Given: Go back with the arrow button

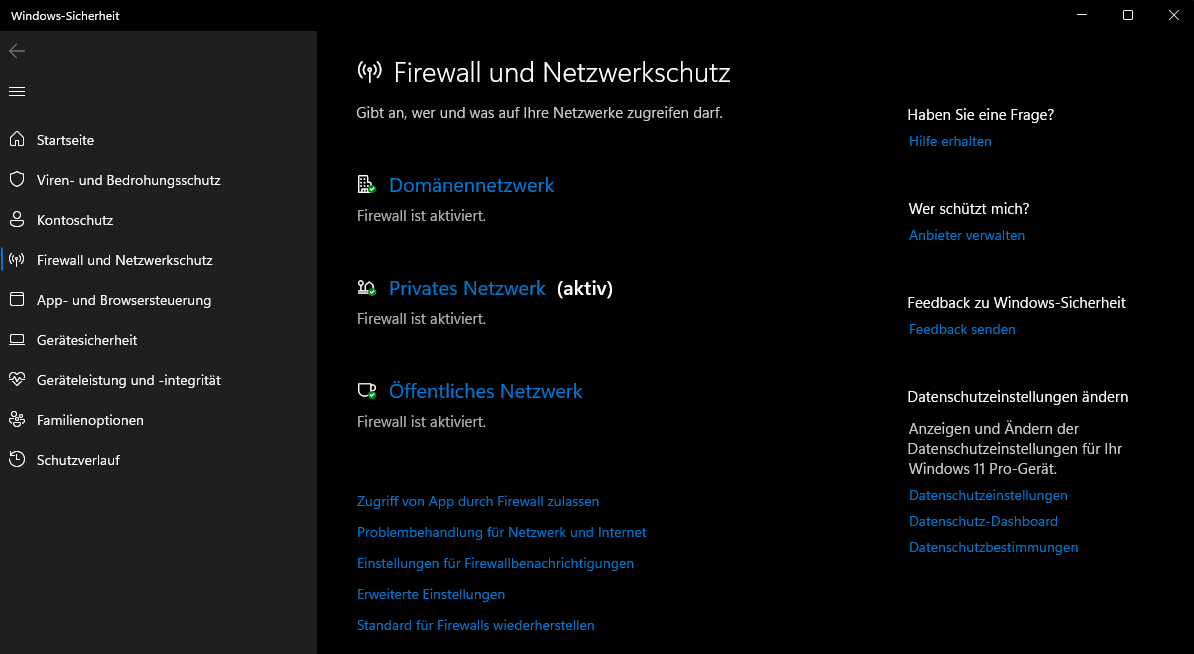Looking at the screenshot, I should point(16,50).
